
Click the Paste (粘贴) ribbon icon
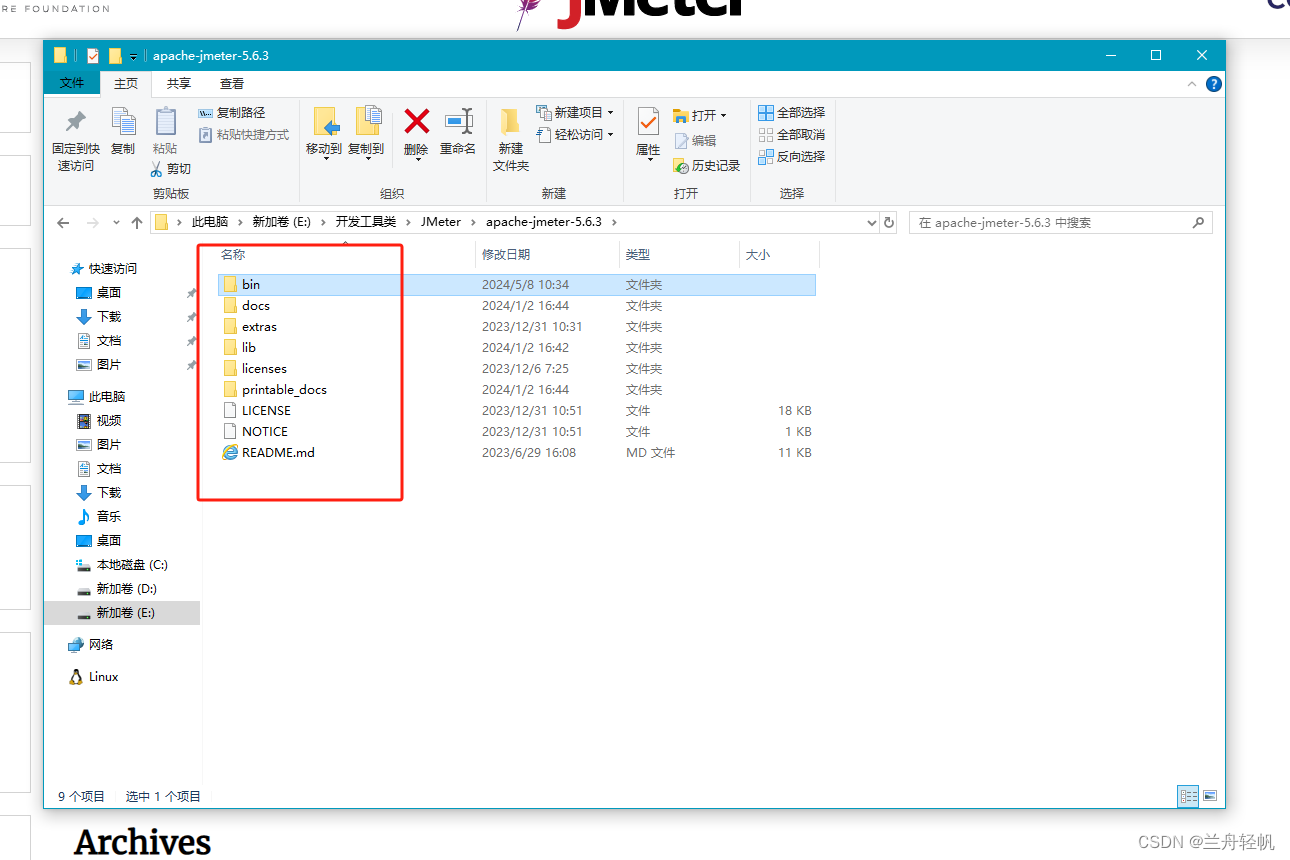pyautogui.click(x=165, y=122)
